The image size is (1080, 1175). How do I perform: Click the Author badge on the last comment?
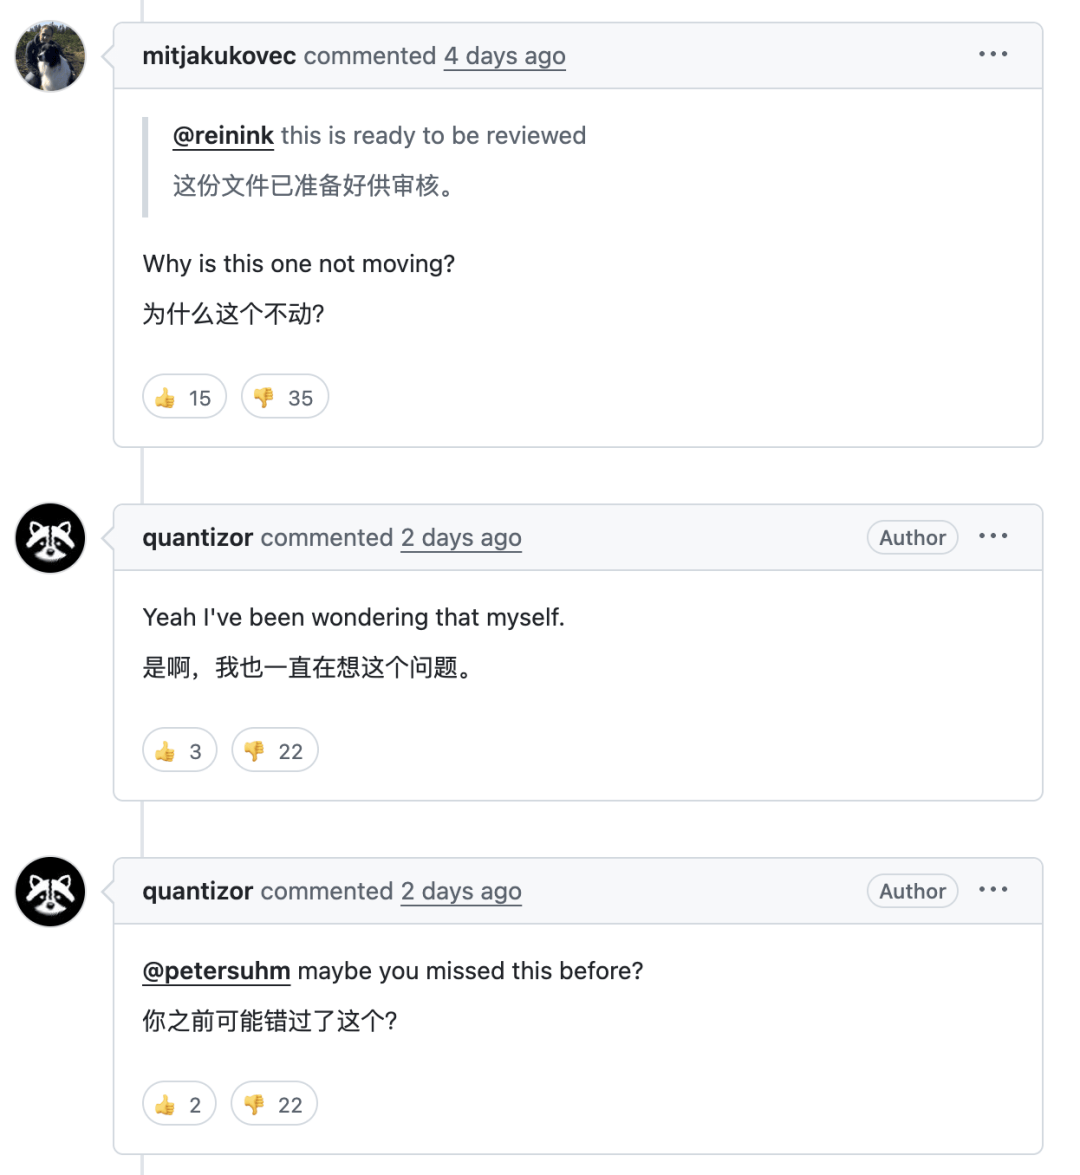[x=911, y=890]
